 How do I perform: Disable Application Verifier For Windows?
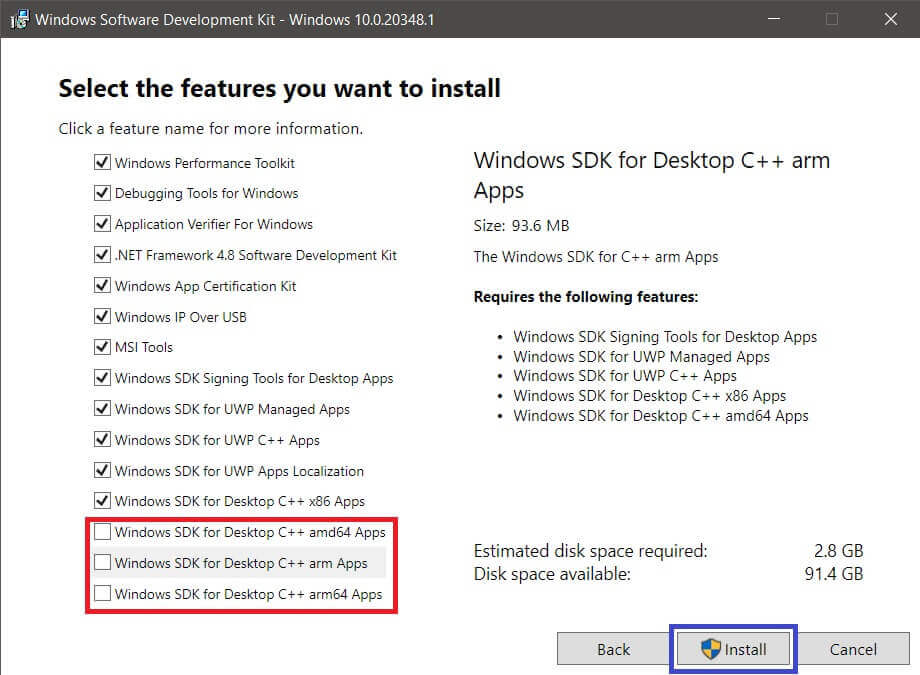pos(102,224)
